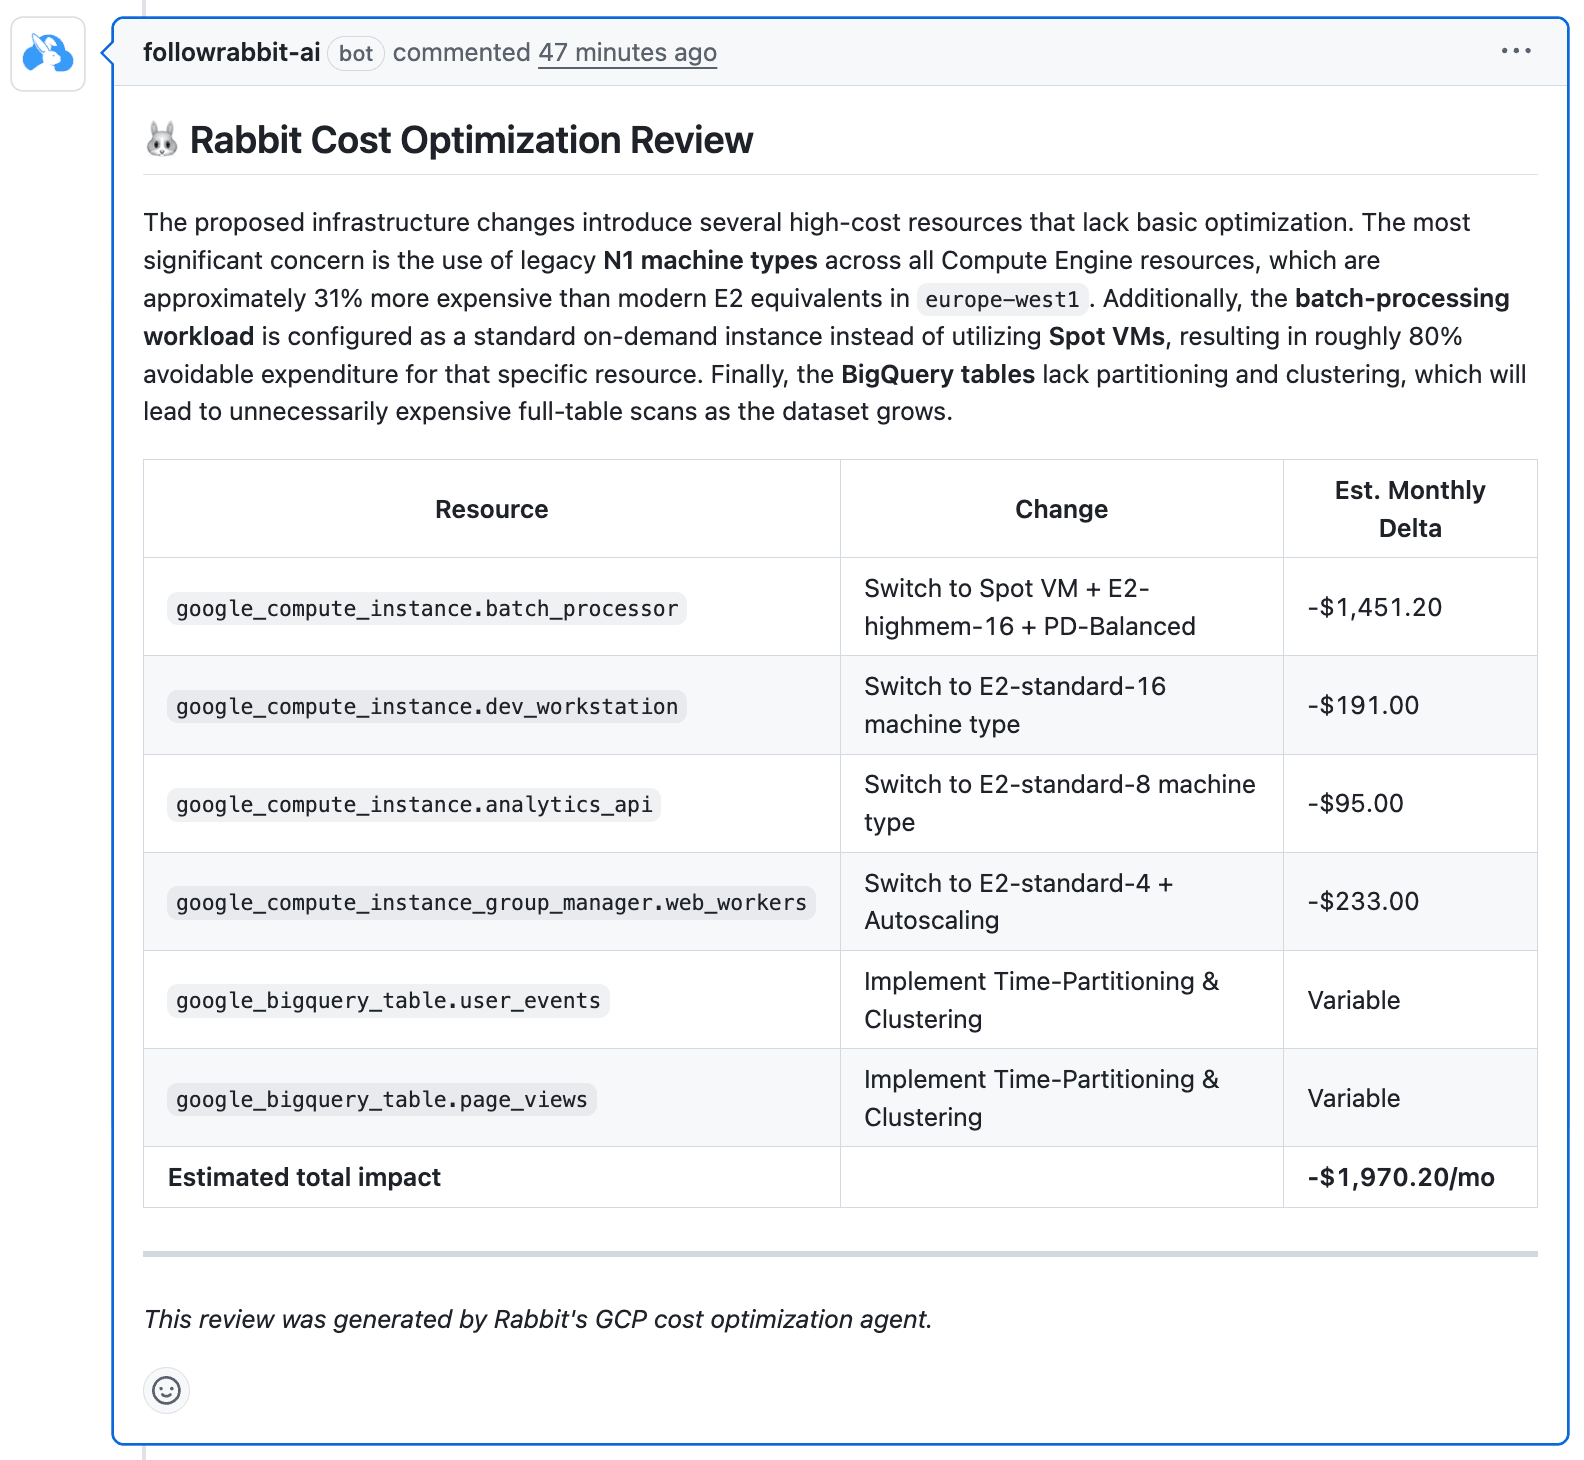Image resolution: width=1584 pixels, height=1460 pixels.
Task: Click the italic Rabbit's GCP agent footer note
Action: point(538,1319)
